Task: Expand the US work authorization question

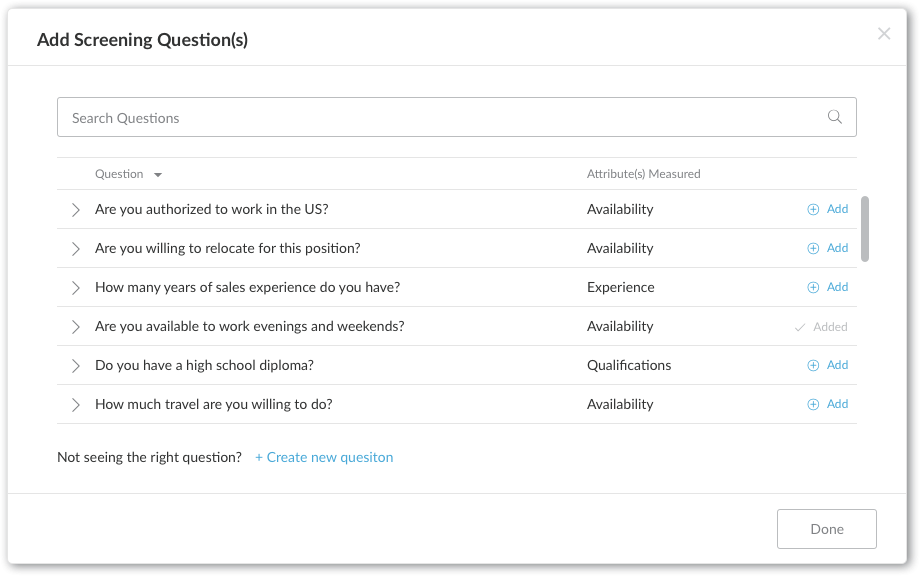Action: 76,209
